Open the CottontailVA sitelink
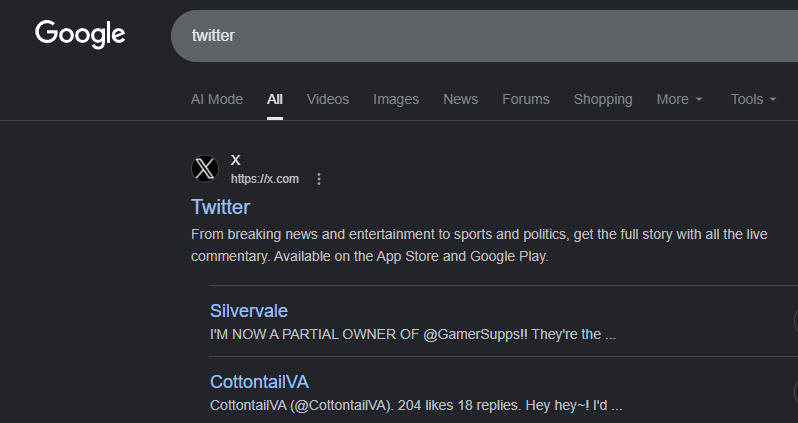798x423 pixels. (x=259, y=382)
